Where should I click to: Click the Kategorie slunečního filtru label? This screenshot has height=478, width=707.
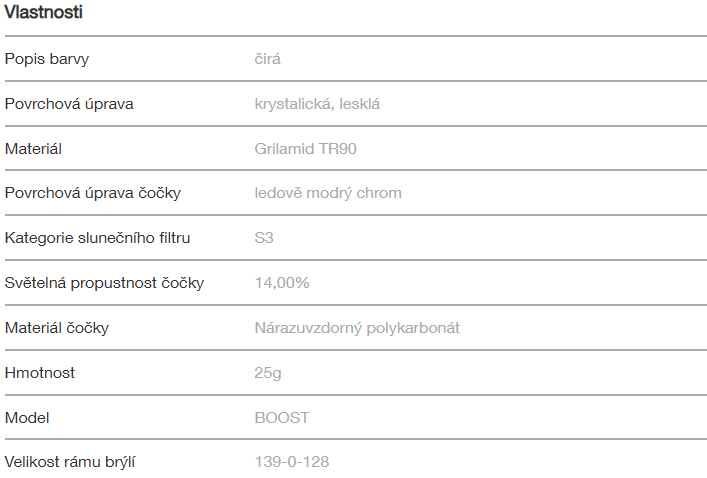(x=97, y=238)
